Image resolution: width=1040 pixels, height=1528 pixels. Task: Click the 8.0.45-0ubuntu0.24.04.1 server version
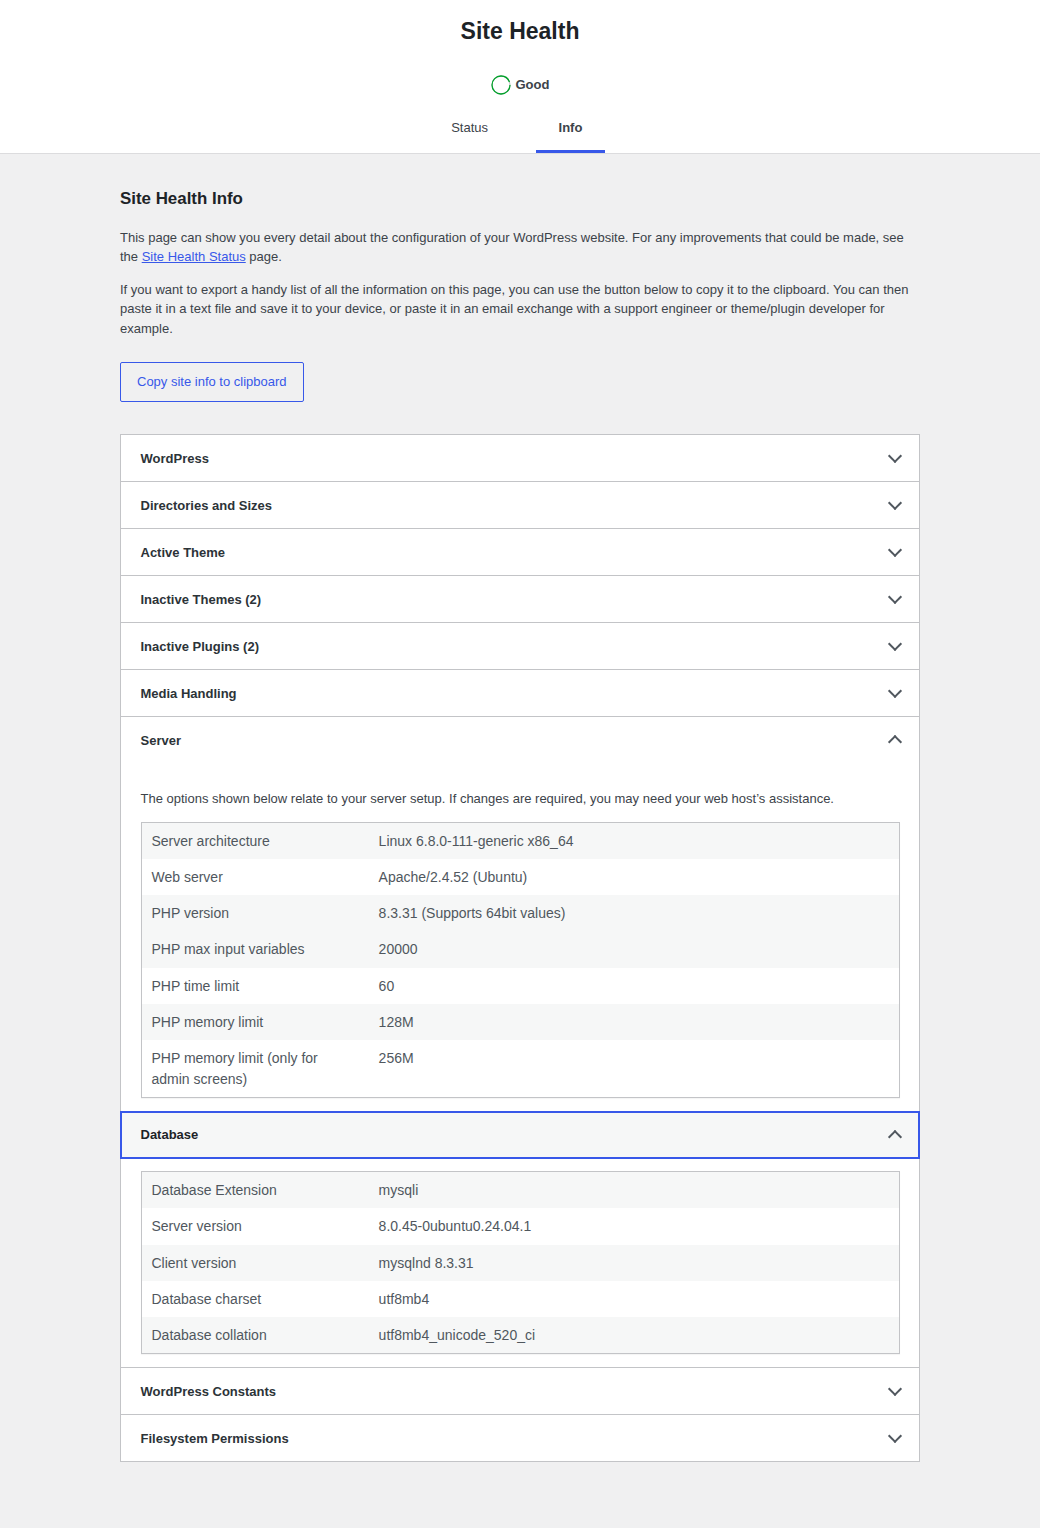(x=455, y=1226)
